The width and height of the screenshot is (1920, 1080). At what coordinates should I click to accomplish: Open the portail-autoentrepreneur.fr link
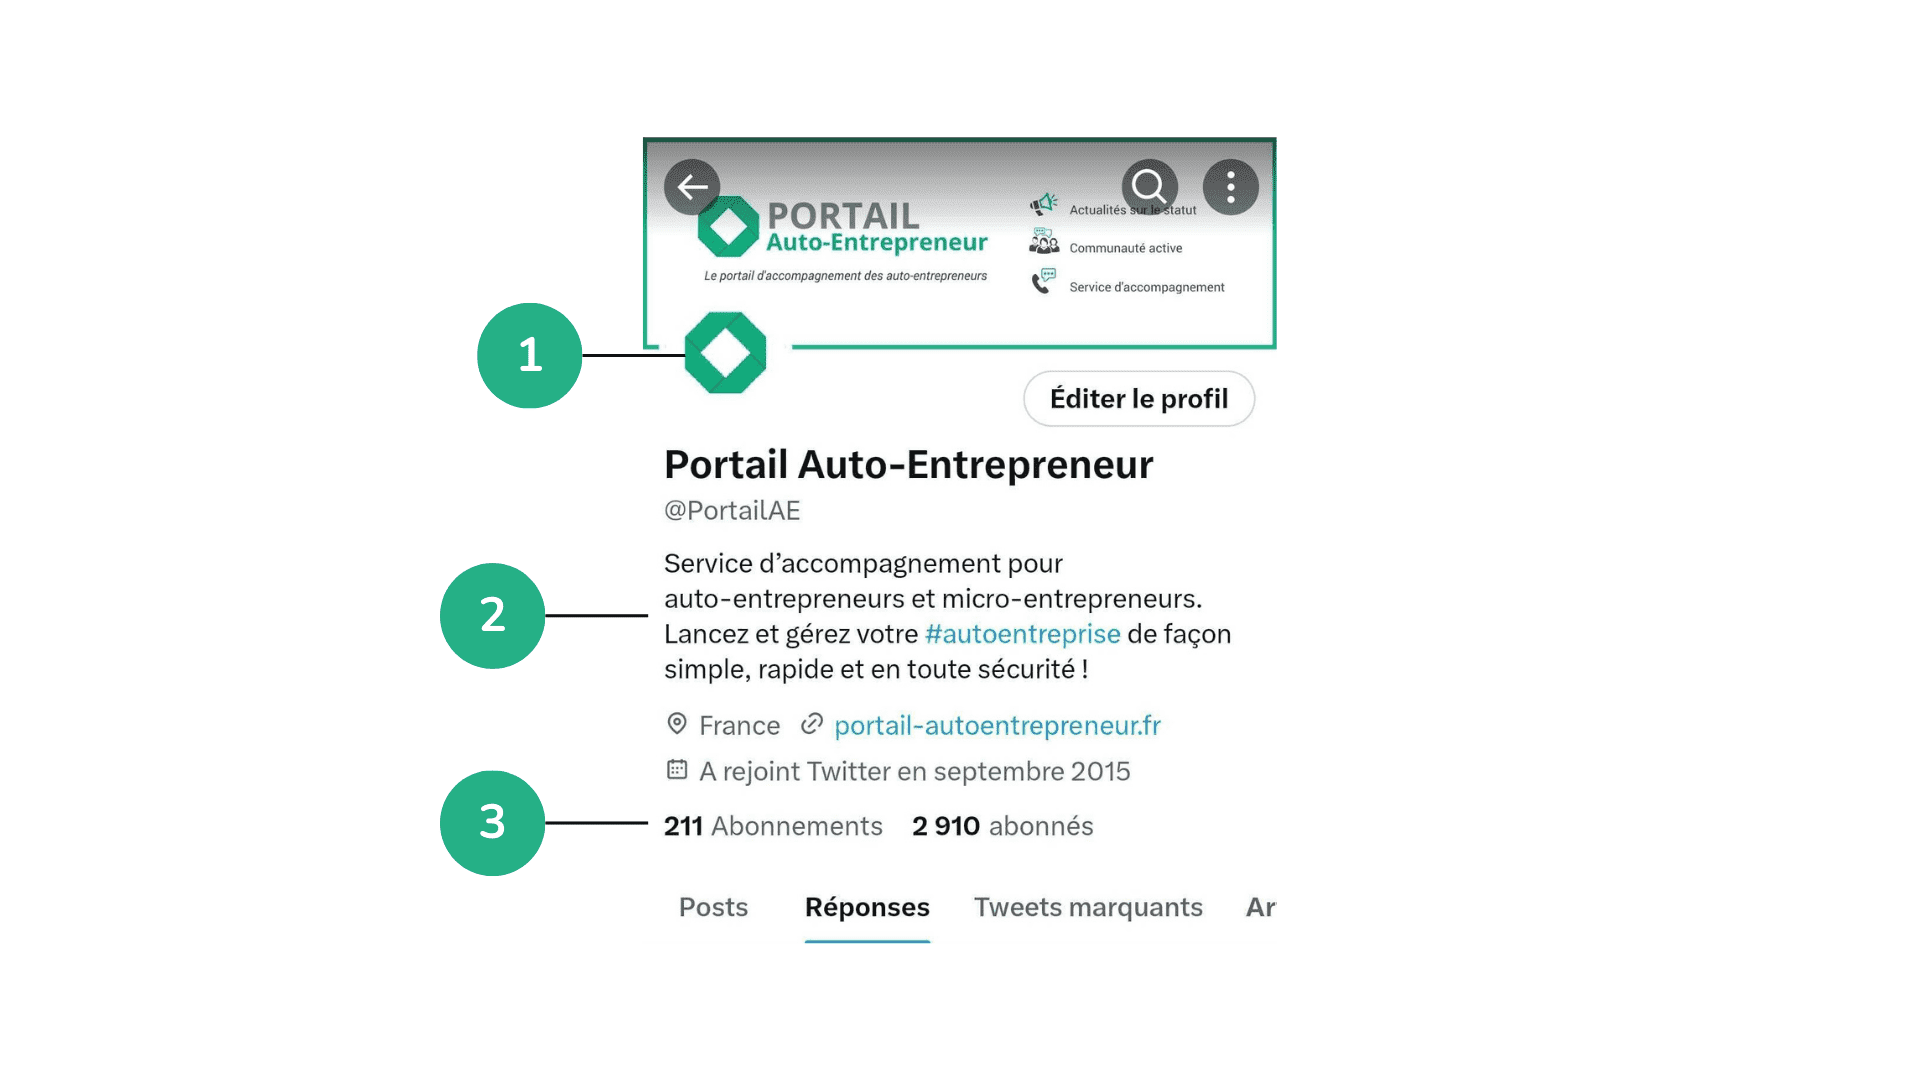point(997,725)
